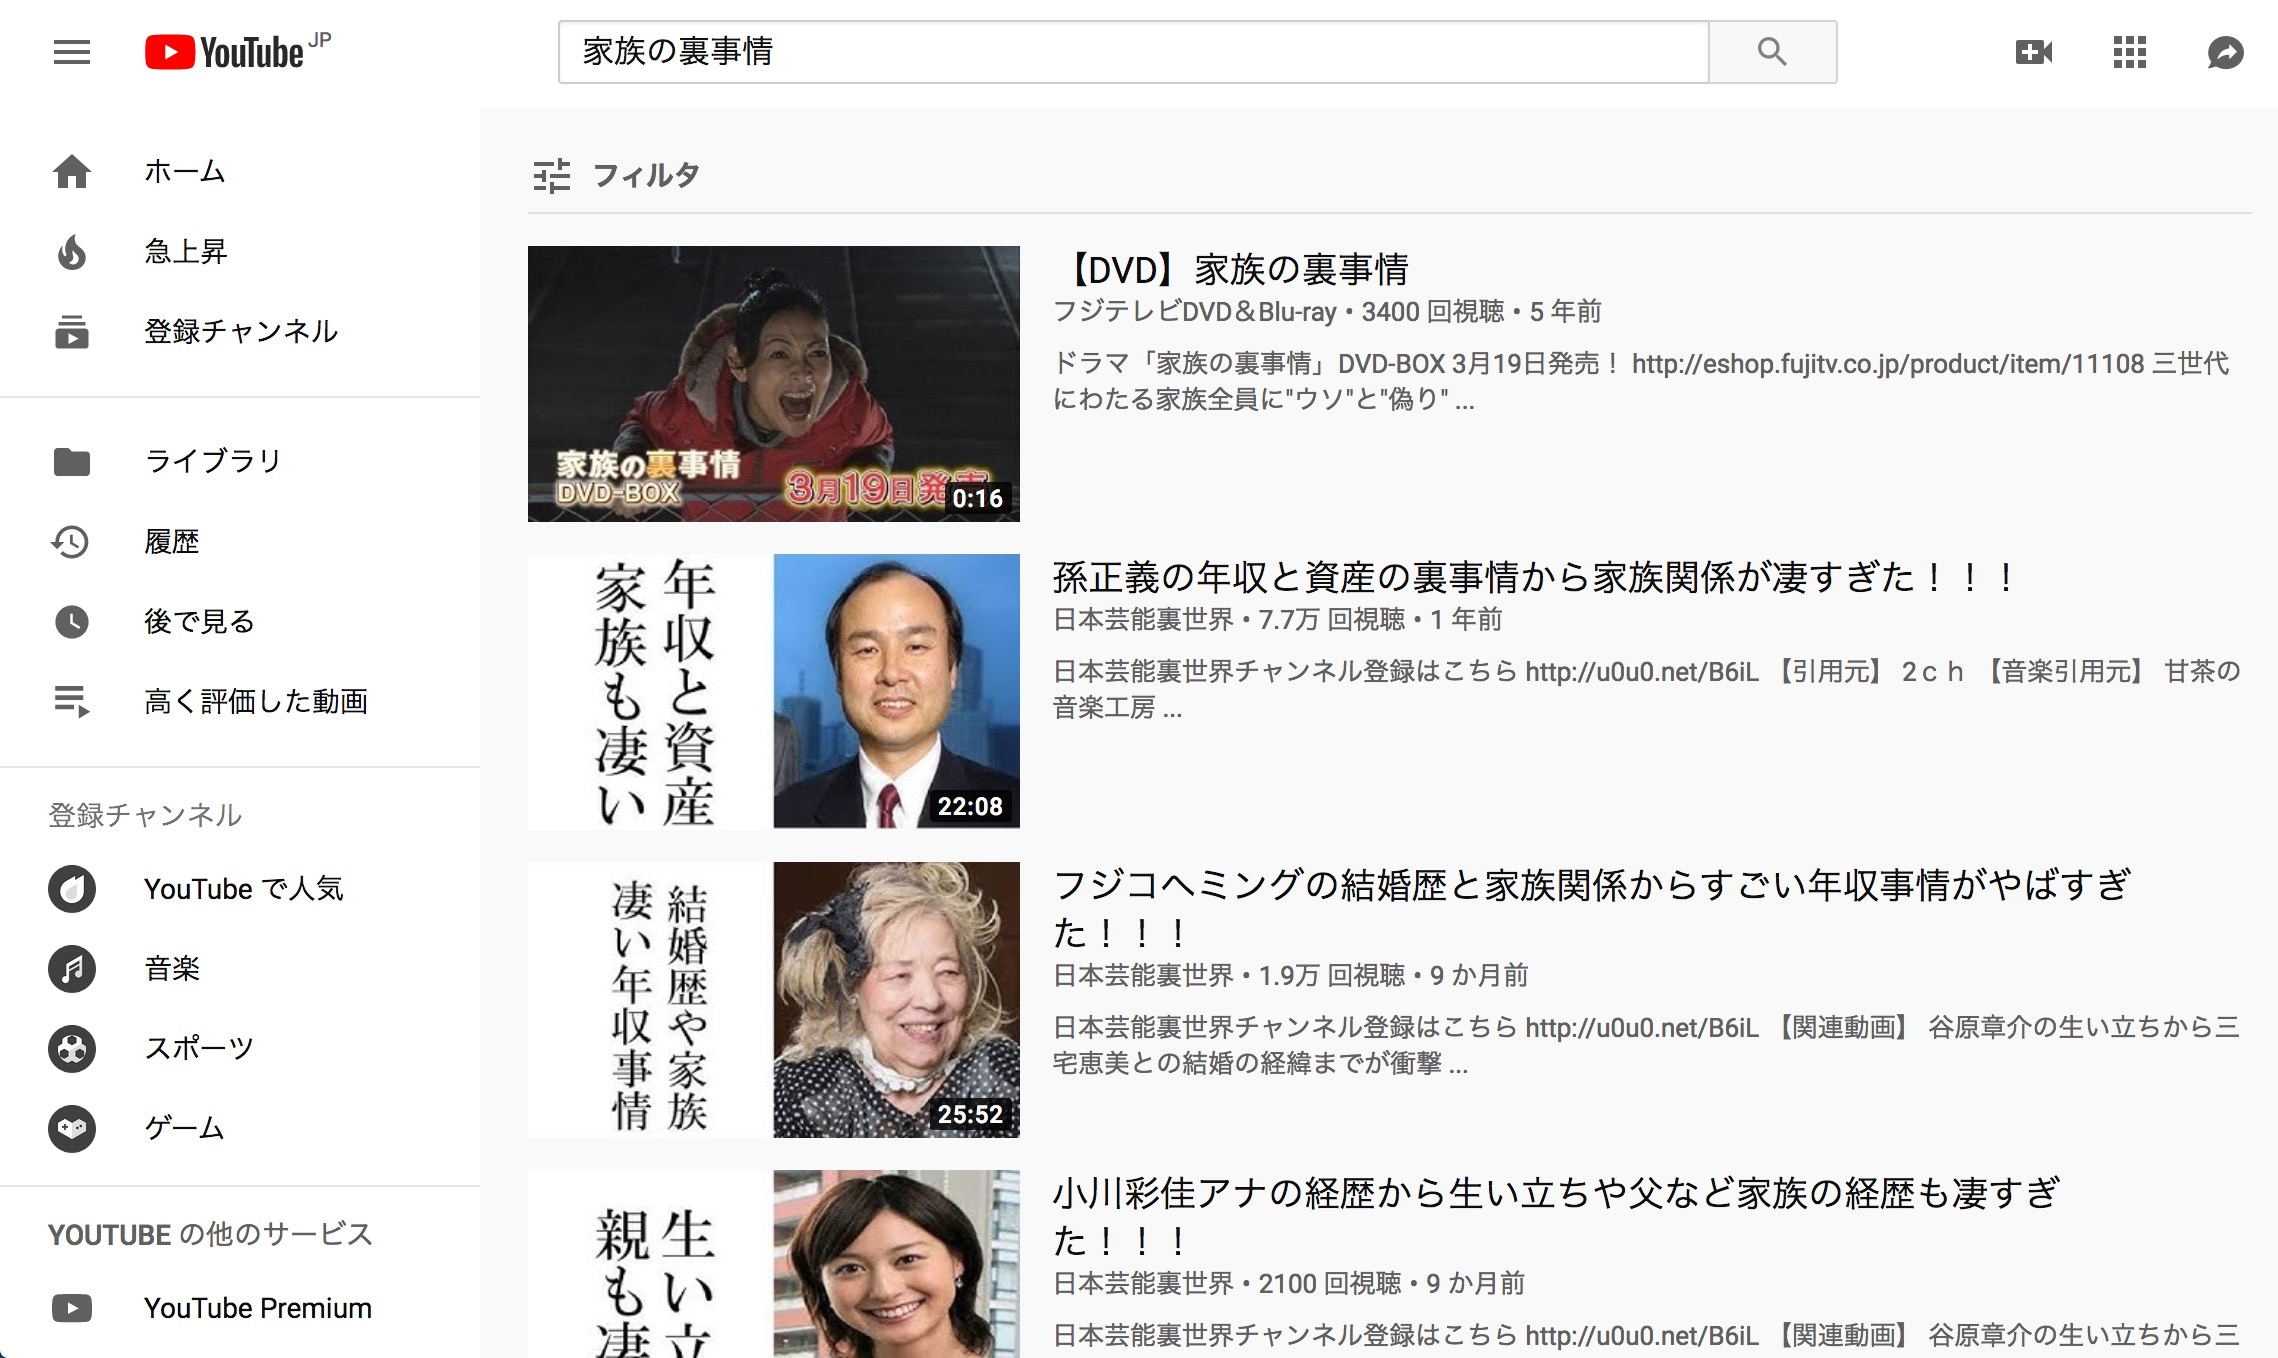Click the filter sliders icon
Screen dimensions: 2278x1358
click(x=552, y=175)
